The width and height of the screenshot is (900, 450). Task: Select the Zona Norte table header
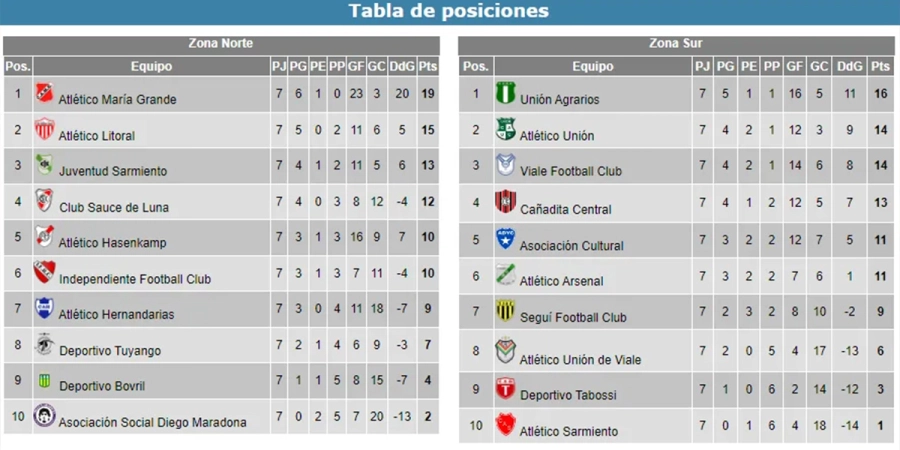click(x=221, y=44)
